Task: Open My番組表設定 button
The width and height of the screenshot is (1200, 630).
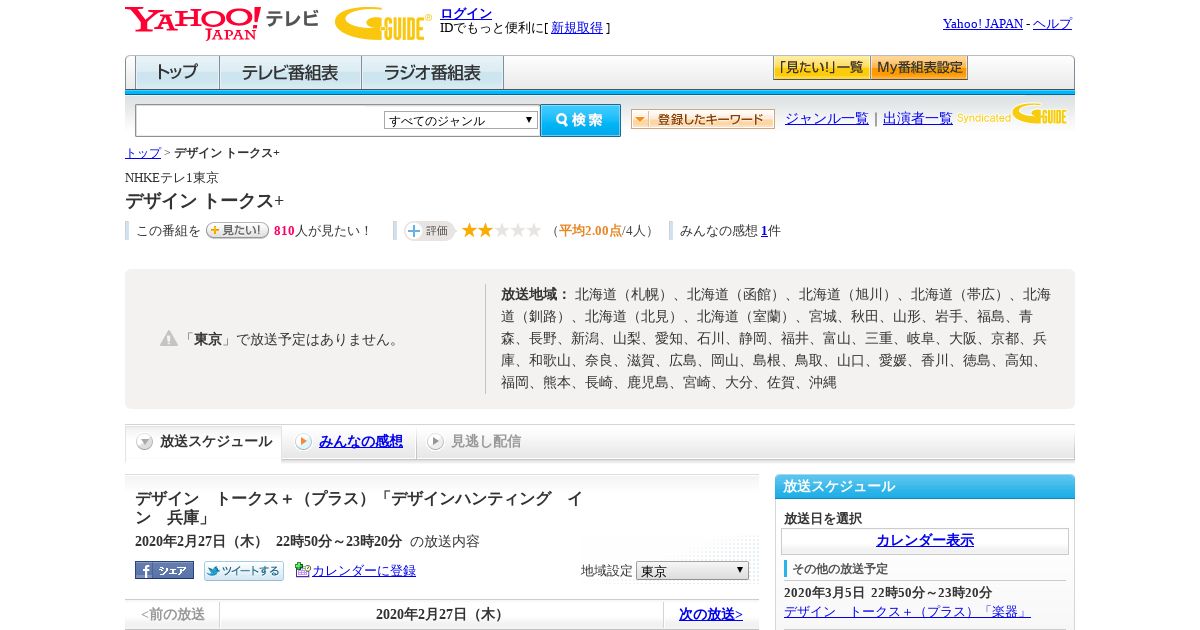Action: (x=919, y=68)
